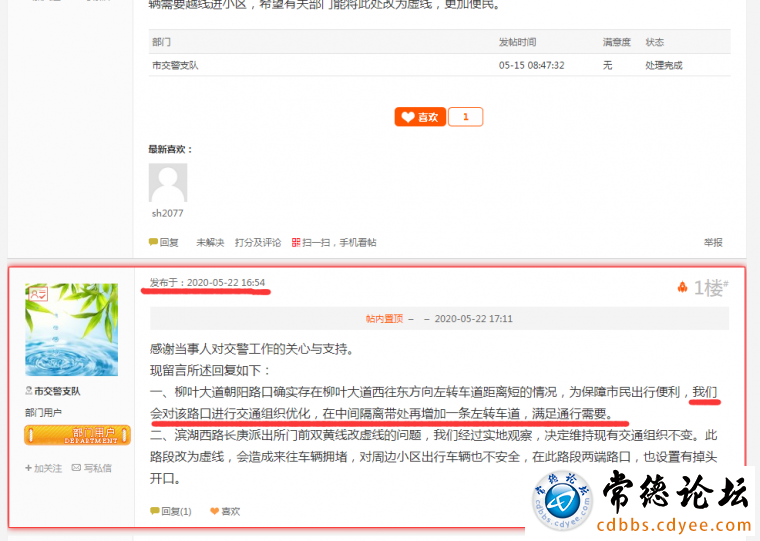
Task: Send private message via 写私信 envelope
Action: (x=92, y=468)
